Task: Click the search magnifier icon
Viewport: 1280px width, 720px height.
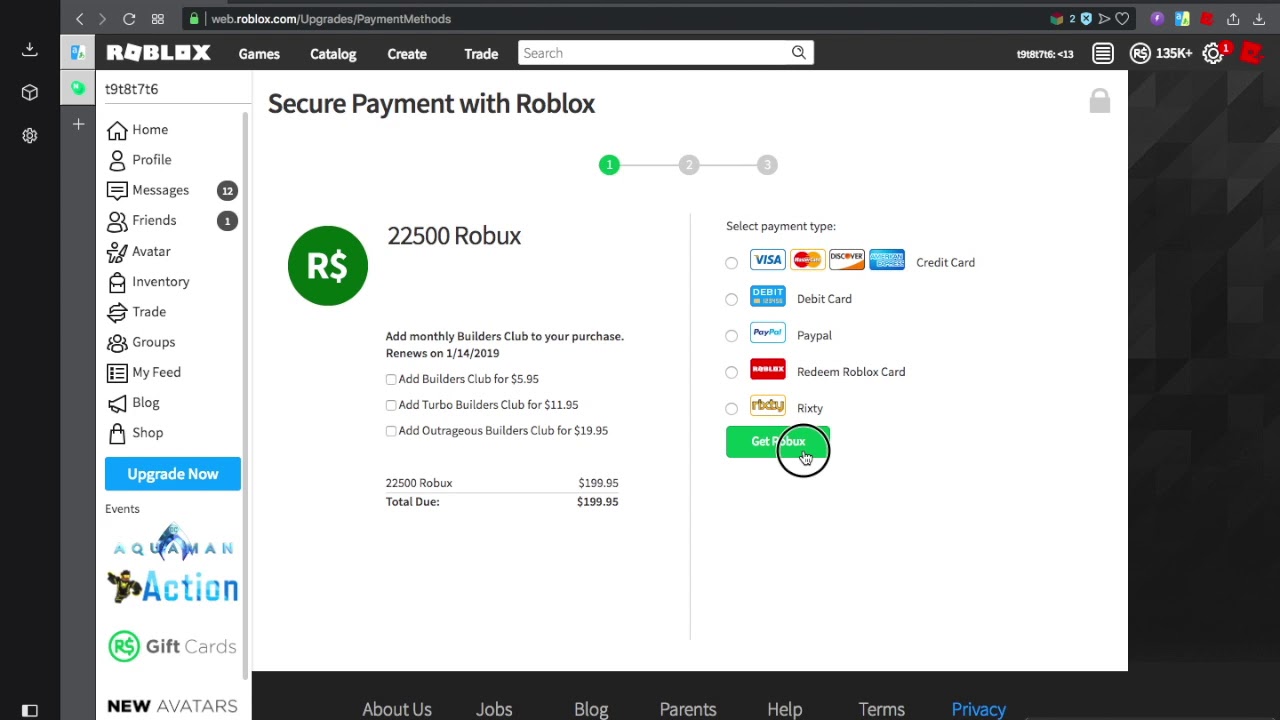Action: click(x=798, y=53)
